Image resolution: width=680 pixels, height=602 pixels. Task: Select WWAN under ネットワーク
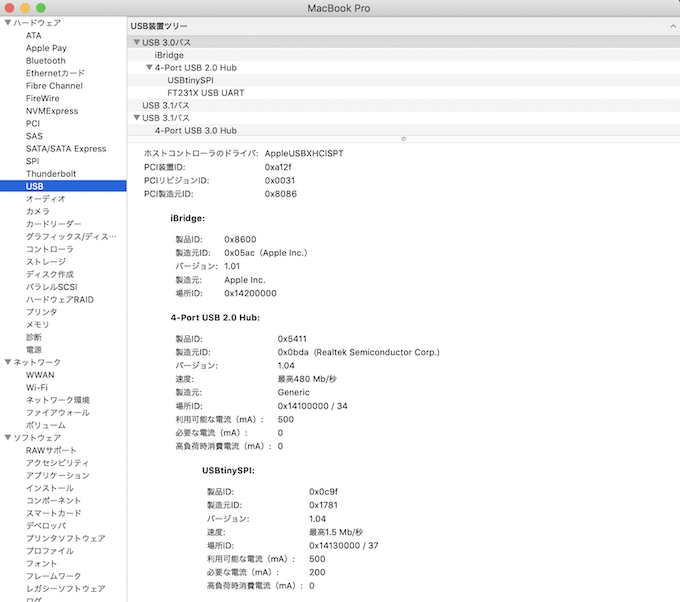[40, 375]
